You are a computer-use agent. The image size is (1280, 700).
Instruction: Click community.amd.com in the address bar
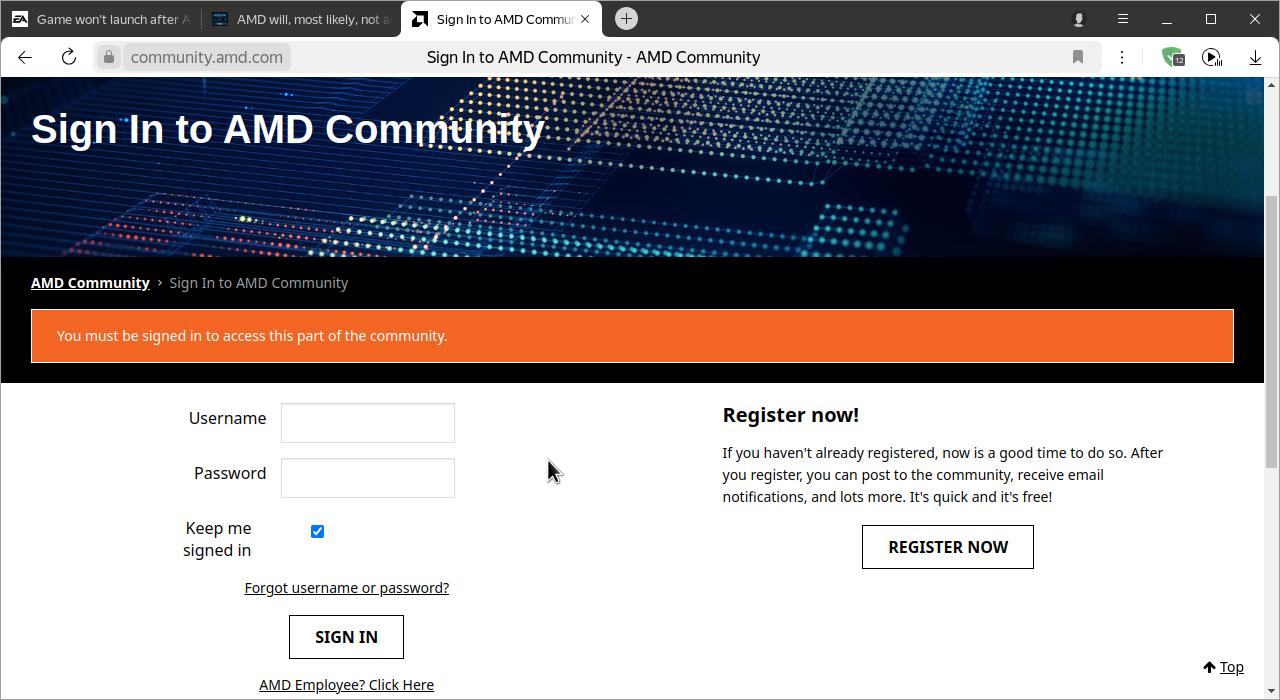coord(207,57)
